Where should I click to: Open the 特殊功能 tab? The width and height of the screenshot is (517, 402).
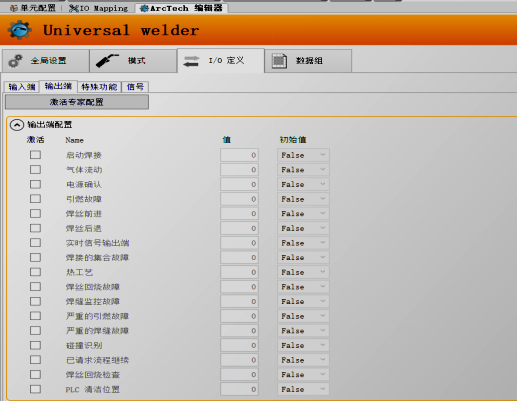click(x=99, y=87)
